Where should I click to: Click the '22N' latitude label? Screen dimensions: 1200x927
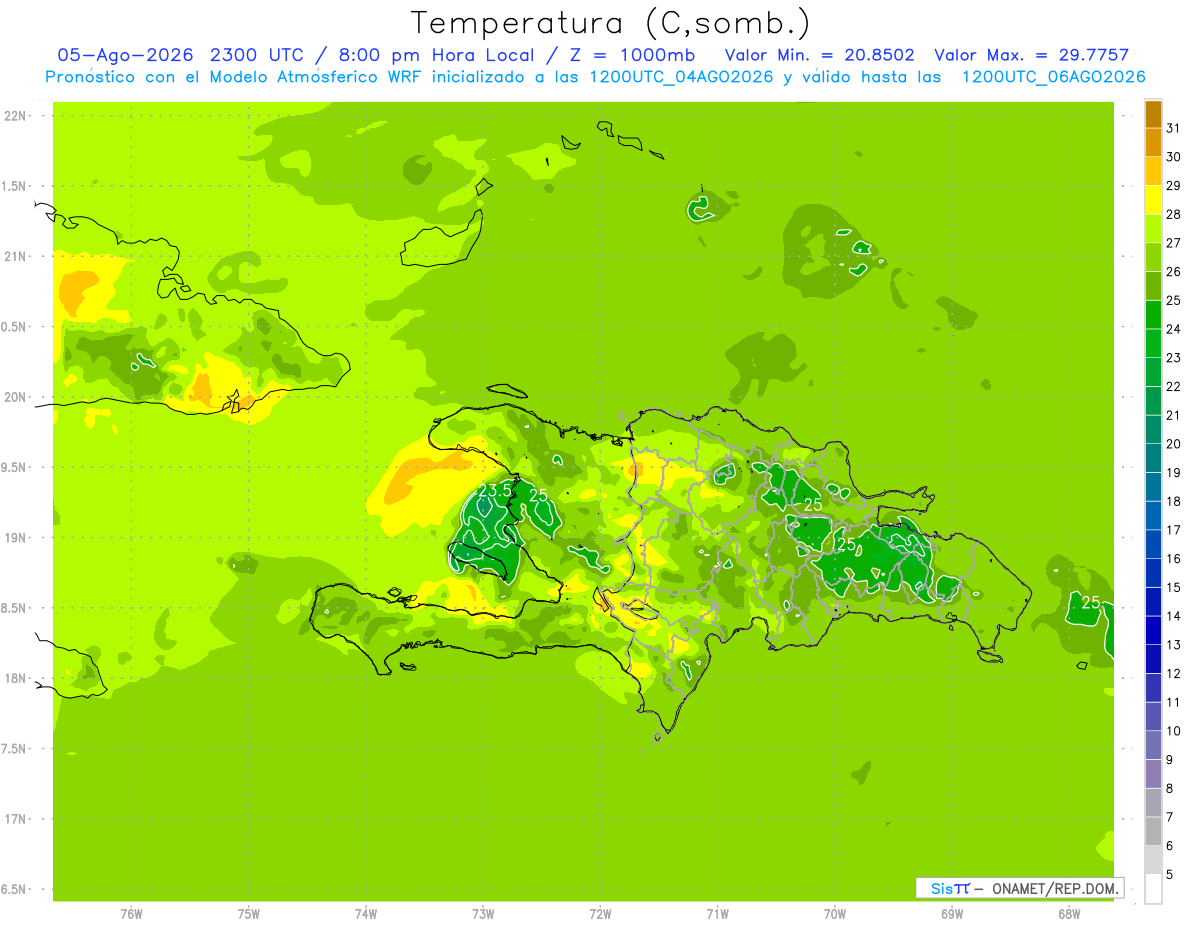point(15,116)
